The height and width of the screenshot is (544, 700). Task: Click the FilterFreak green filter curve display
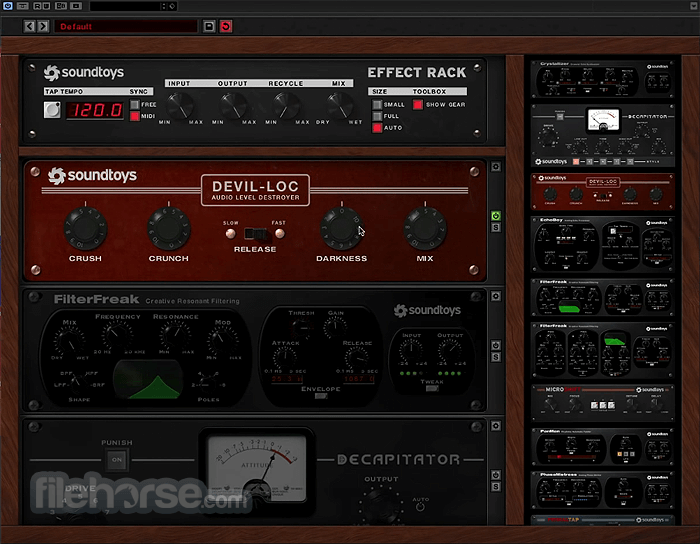click(x=148, y=380)
